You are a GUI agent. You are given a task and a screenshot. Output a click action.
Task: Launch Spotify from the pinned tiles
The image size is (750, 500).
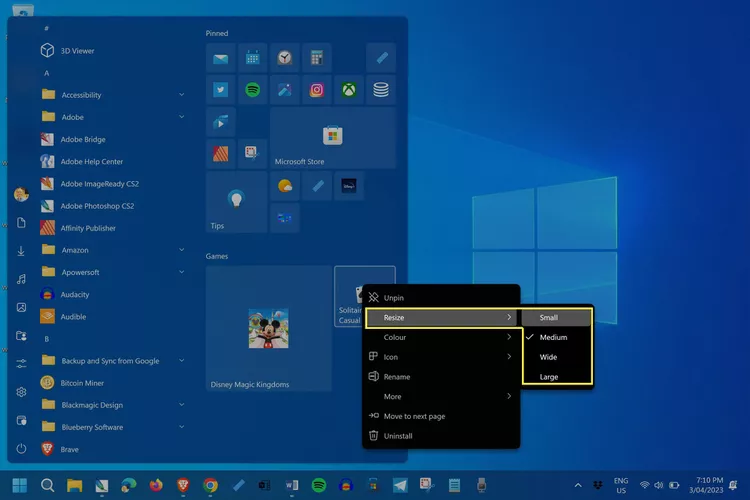click(x=253, y=90)
